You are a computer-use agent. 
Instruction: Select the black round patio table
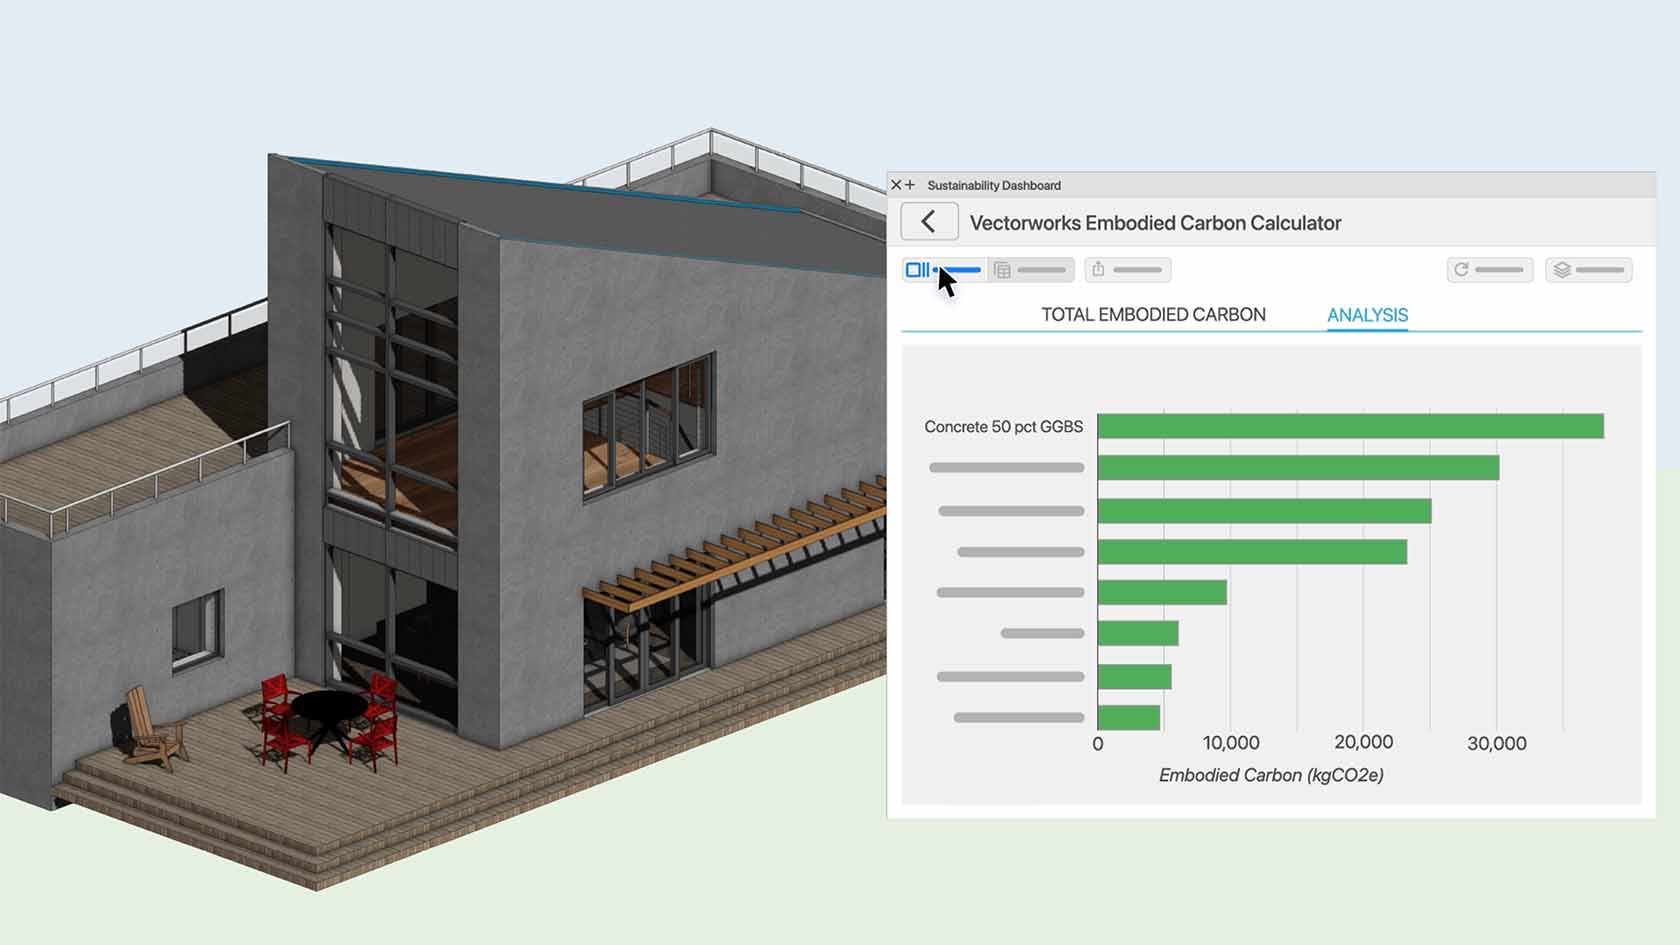328,705
